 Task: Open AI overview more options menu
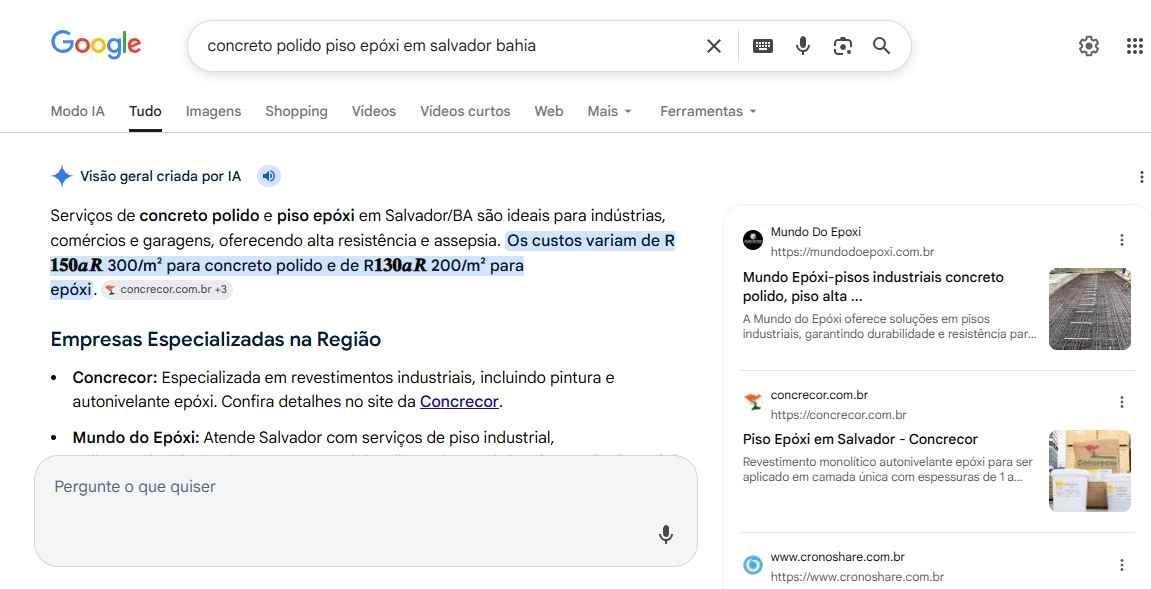coord(1141,177)
